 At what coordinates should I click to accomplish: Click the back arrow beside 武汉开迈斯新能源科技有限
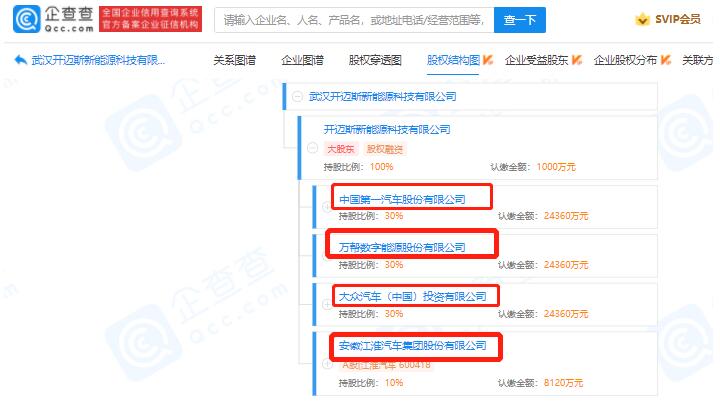click(x=21, y=60)
